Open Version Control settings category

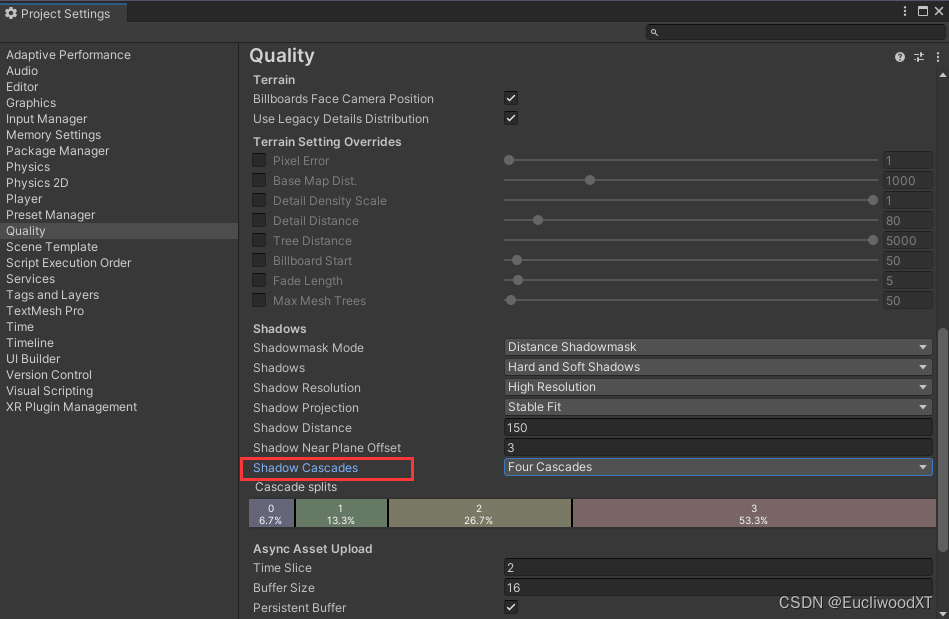click(49, 375)
